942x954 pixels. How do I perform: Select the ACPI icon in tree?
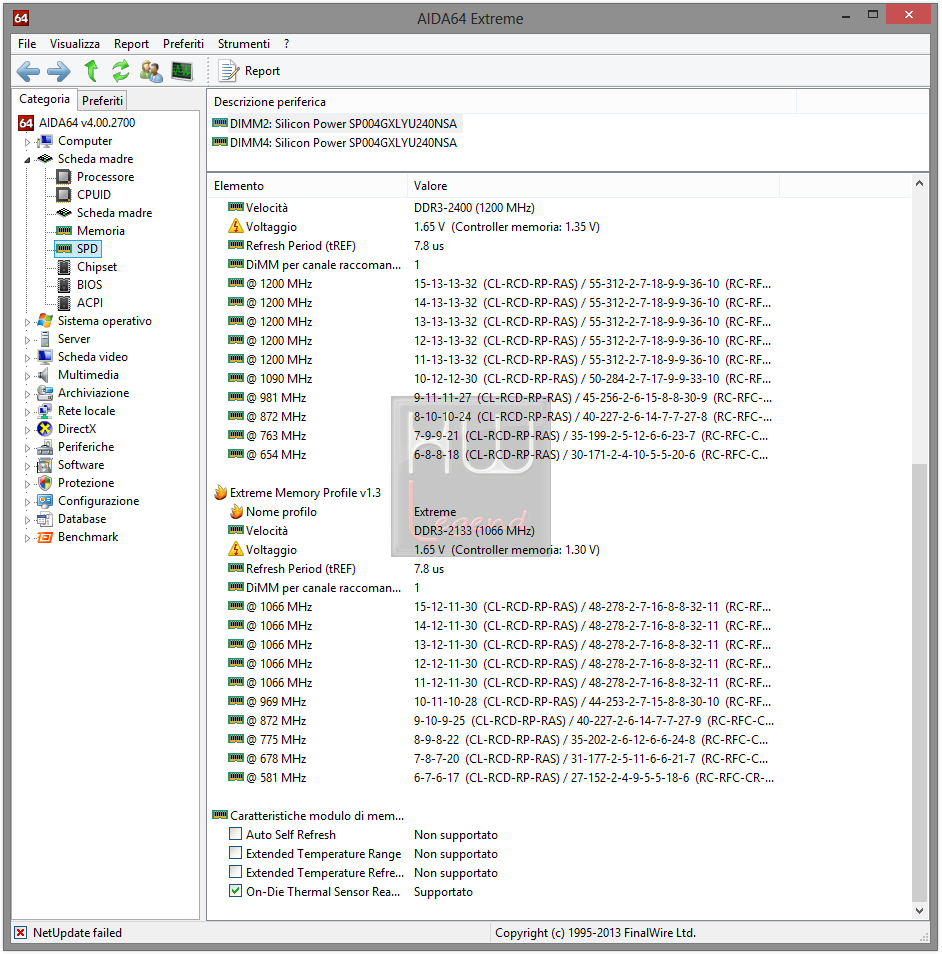(x=63, y=302)
